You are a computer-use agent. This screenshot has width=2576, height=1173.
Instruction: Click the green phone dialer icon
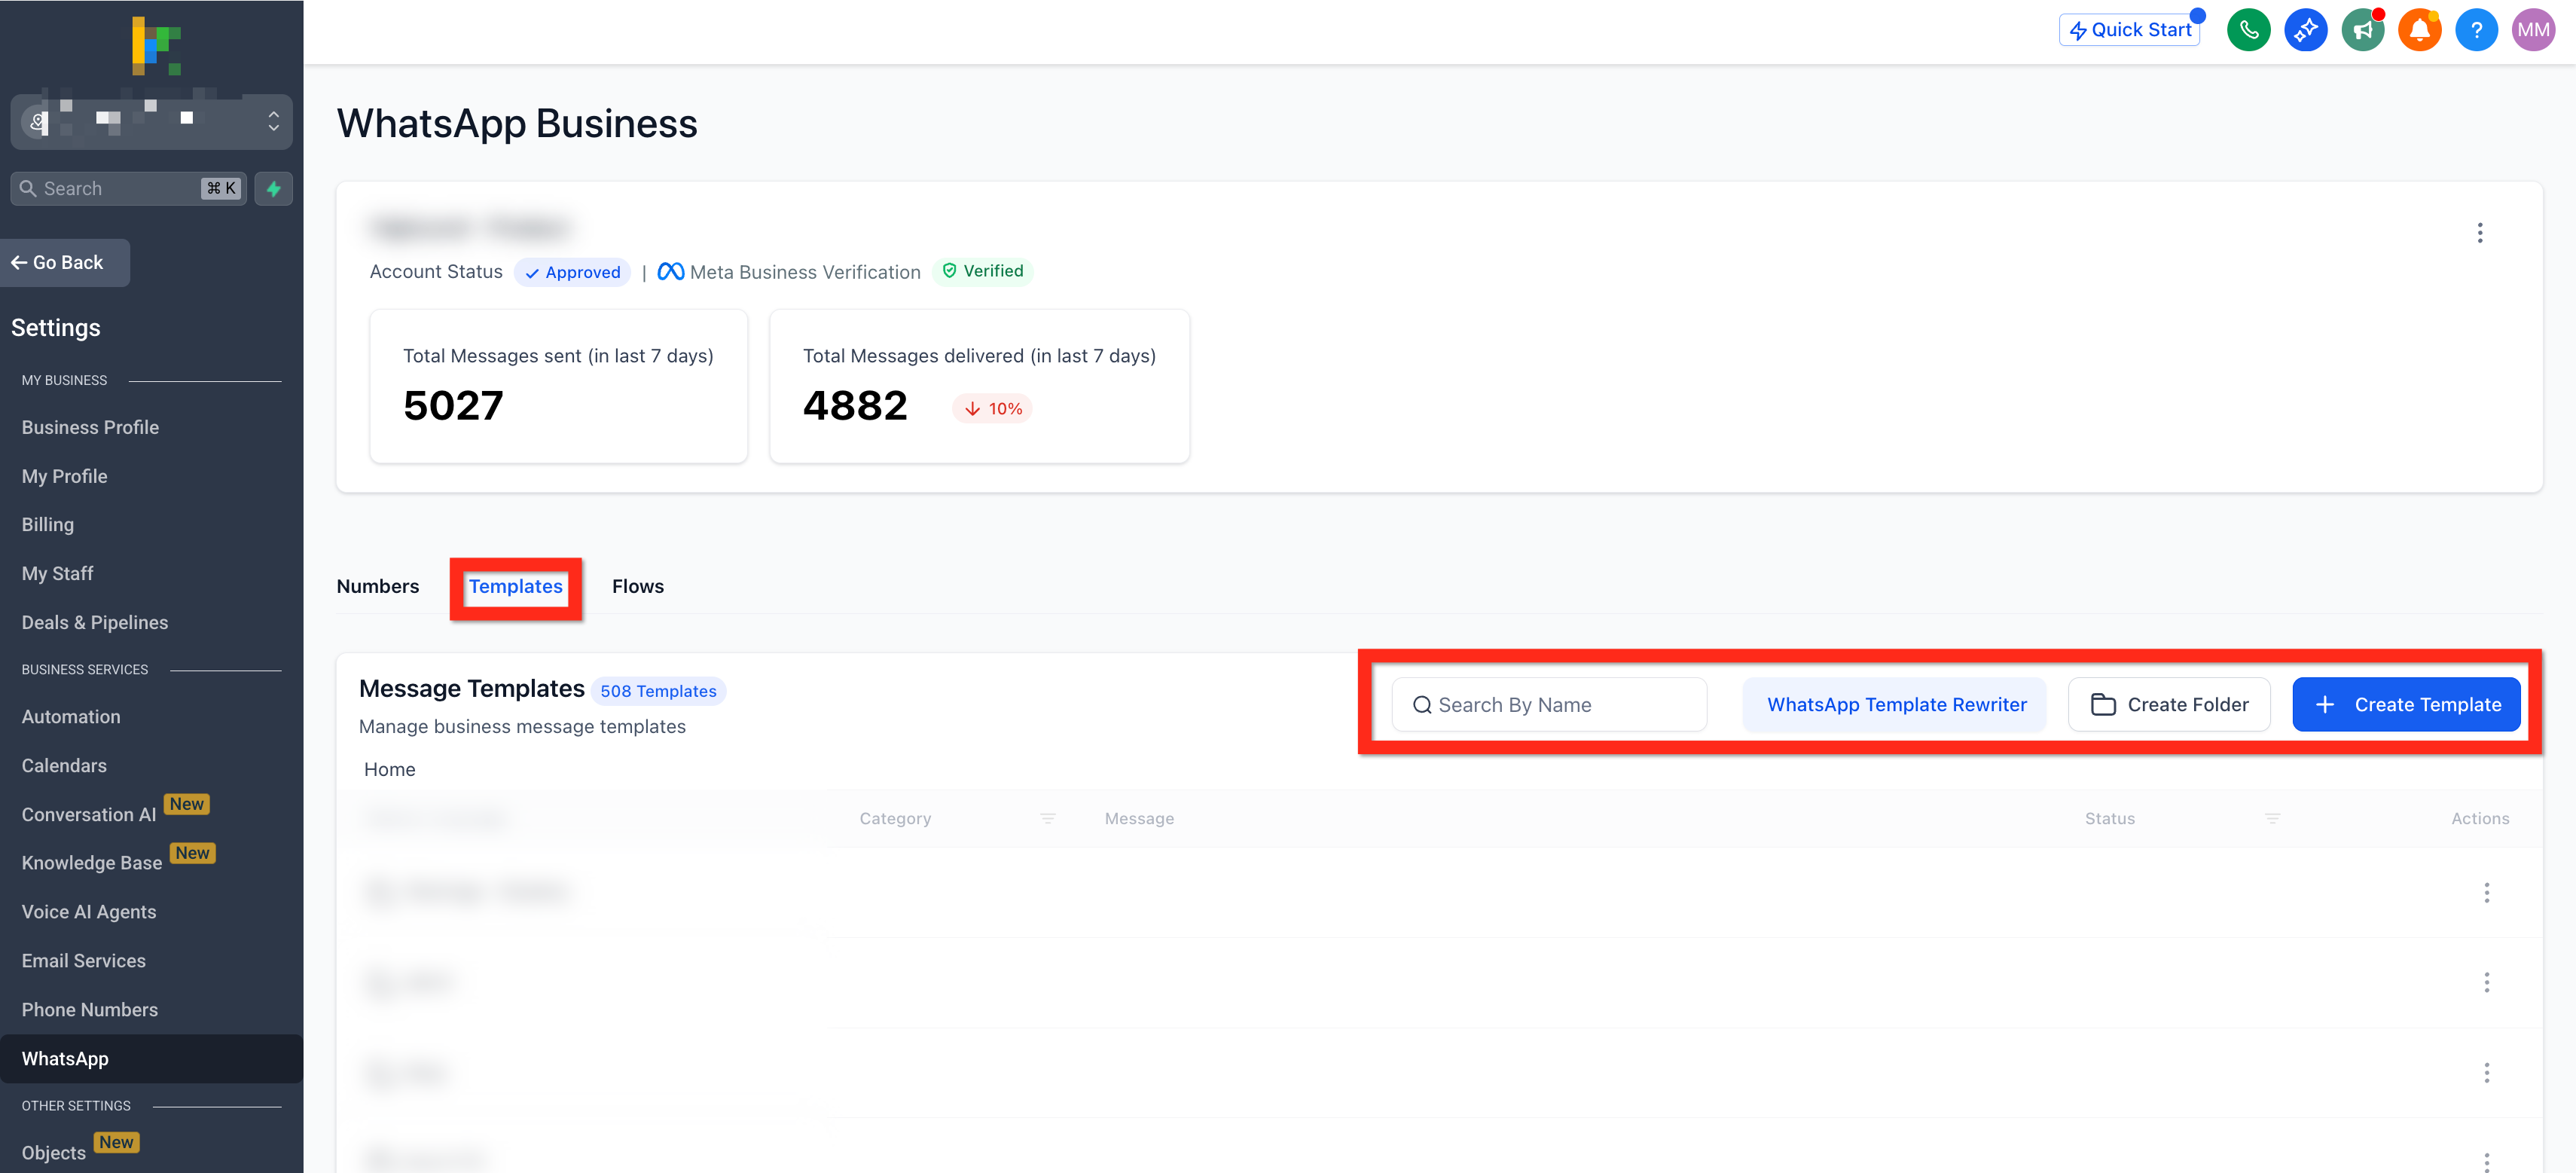(2248, 30)
